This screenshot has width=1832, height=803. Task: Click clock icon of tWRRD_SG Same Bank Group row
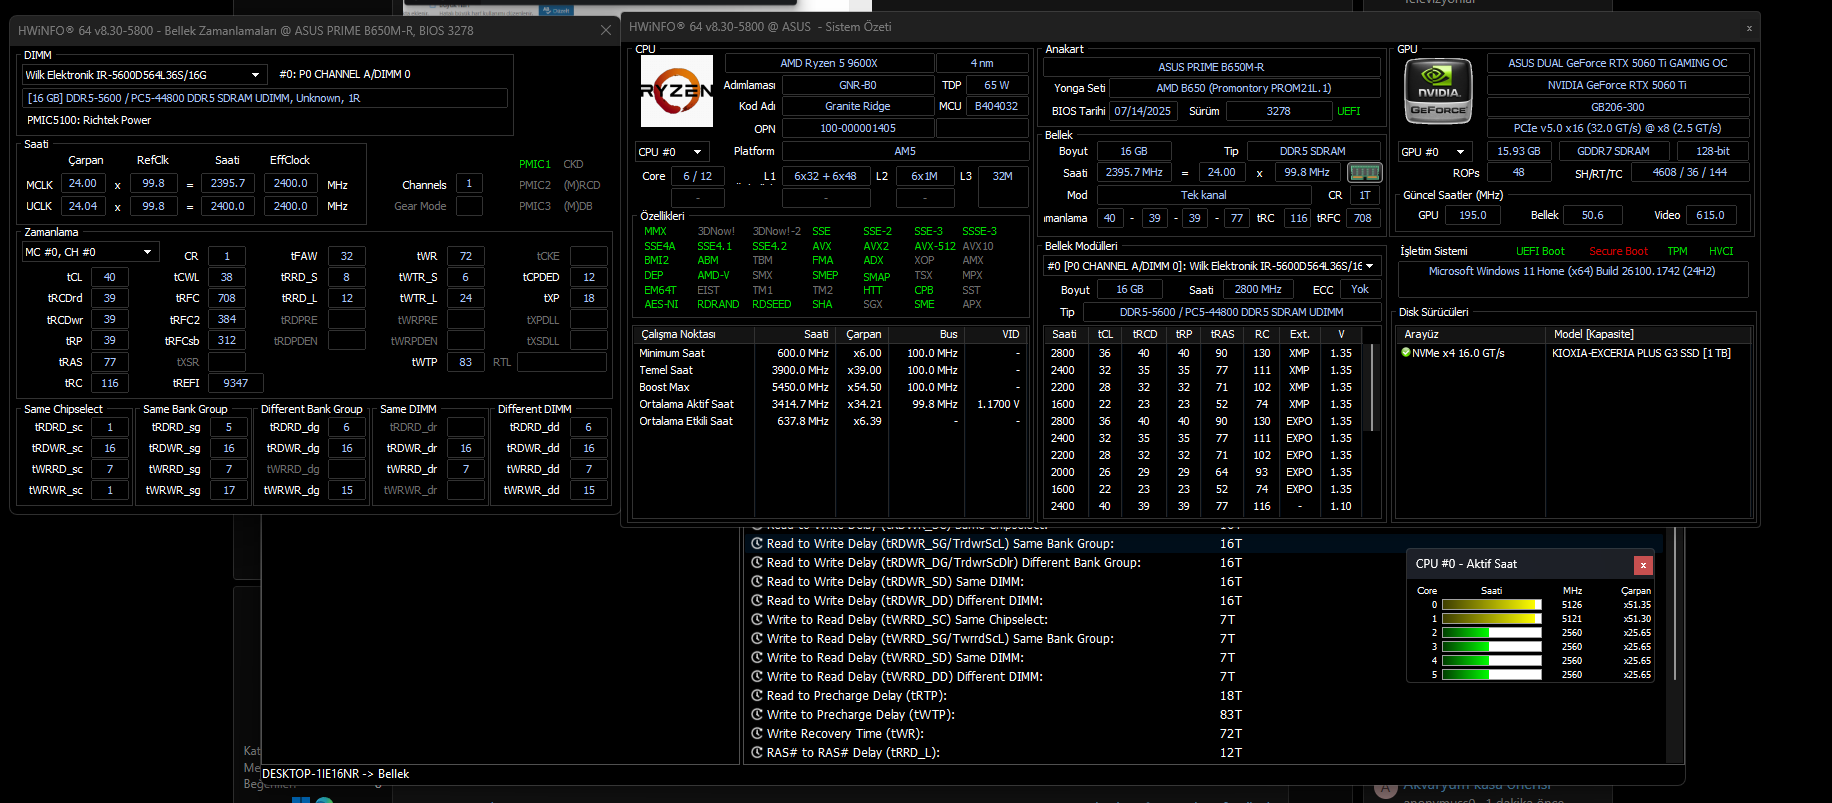(x=757, y=639)
